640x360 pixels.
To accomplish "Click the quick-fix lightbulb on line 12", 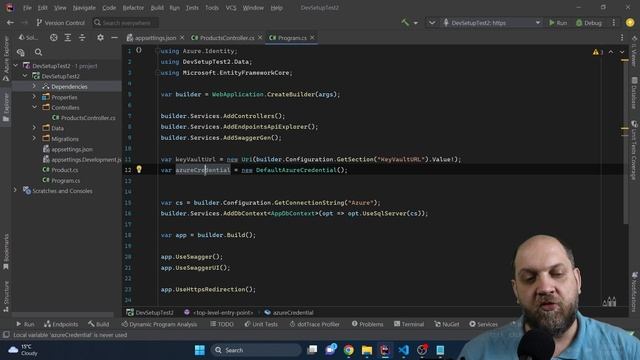I will click(139, 169).
